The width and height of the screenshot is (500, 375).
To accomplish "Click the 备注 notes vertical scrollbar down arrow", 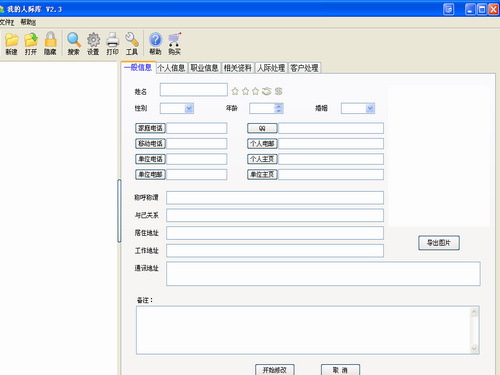I will (x=474, y=349).
